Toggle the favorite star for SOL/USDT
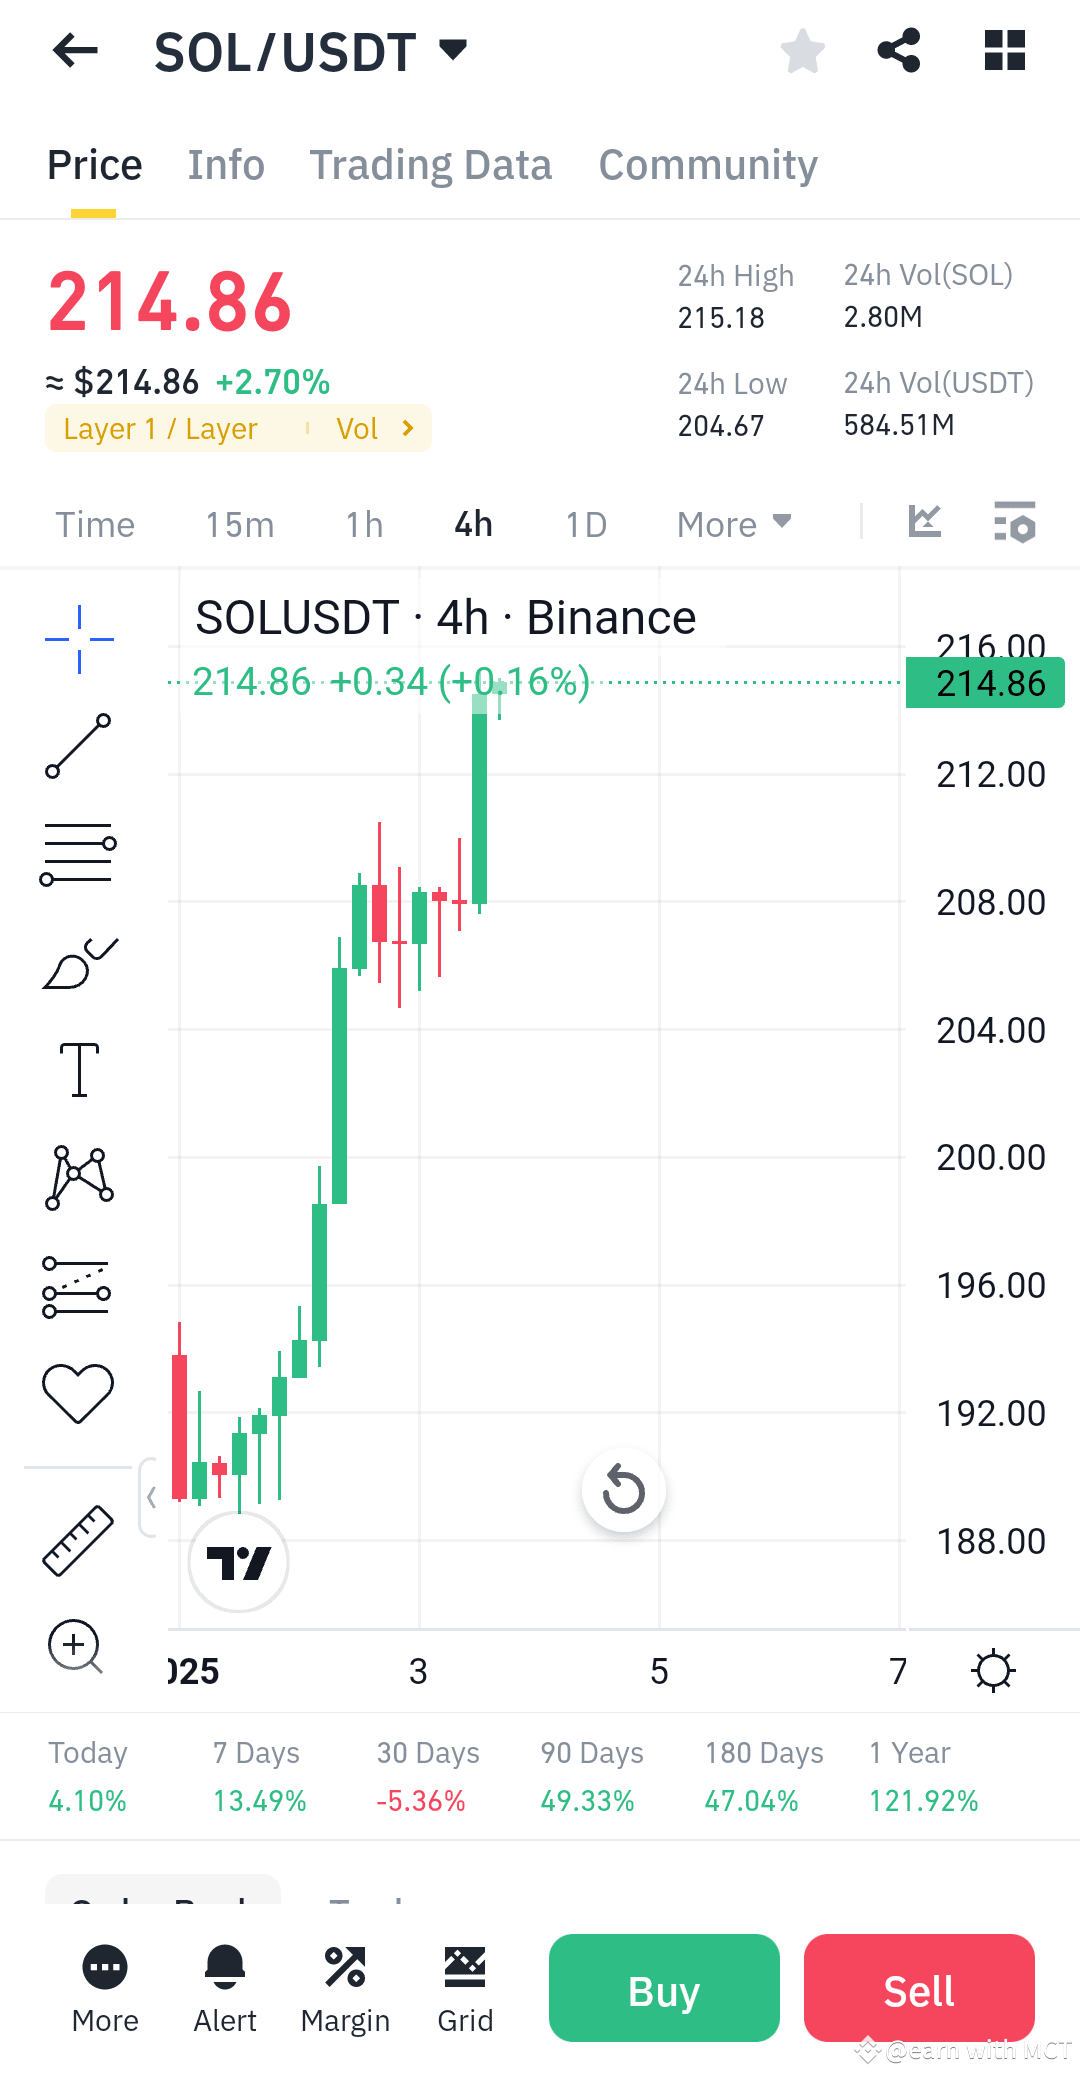The image size is (1080, 2073). point(802,51)
